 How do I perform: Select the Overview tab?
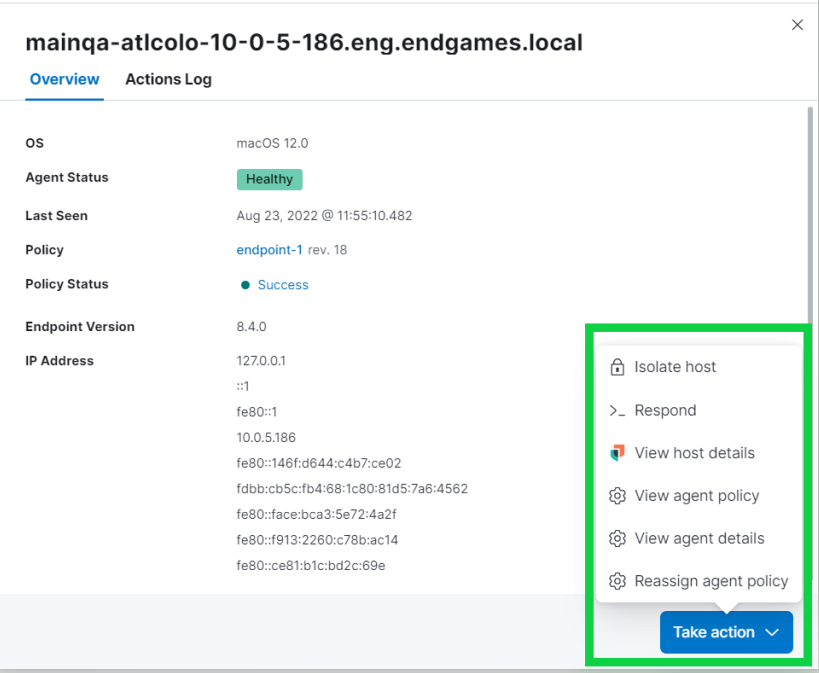click(x=64, y=79)
